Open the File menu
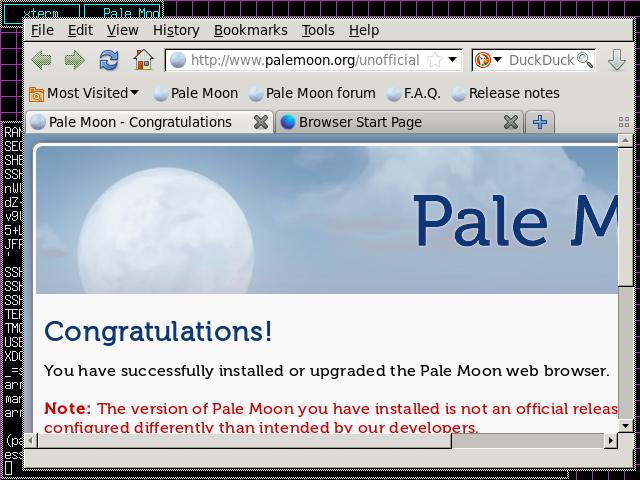 42,30
